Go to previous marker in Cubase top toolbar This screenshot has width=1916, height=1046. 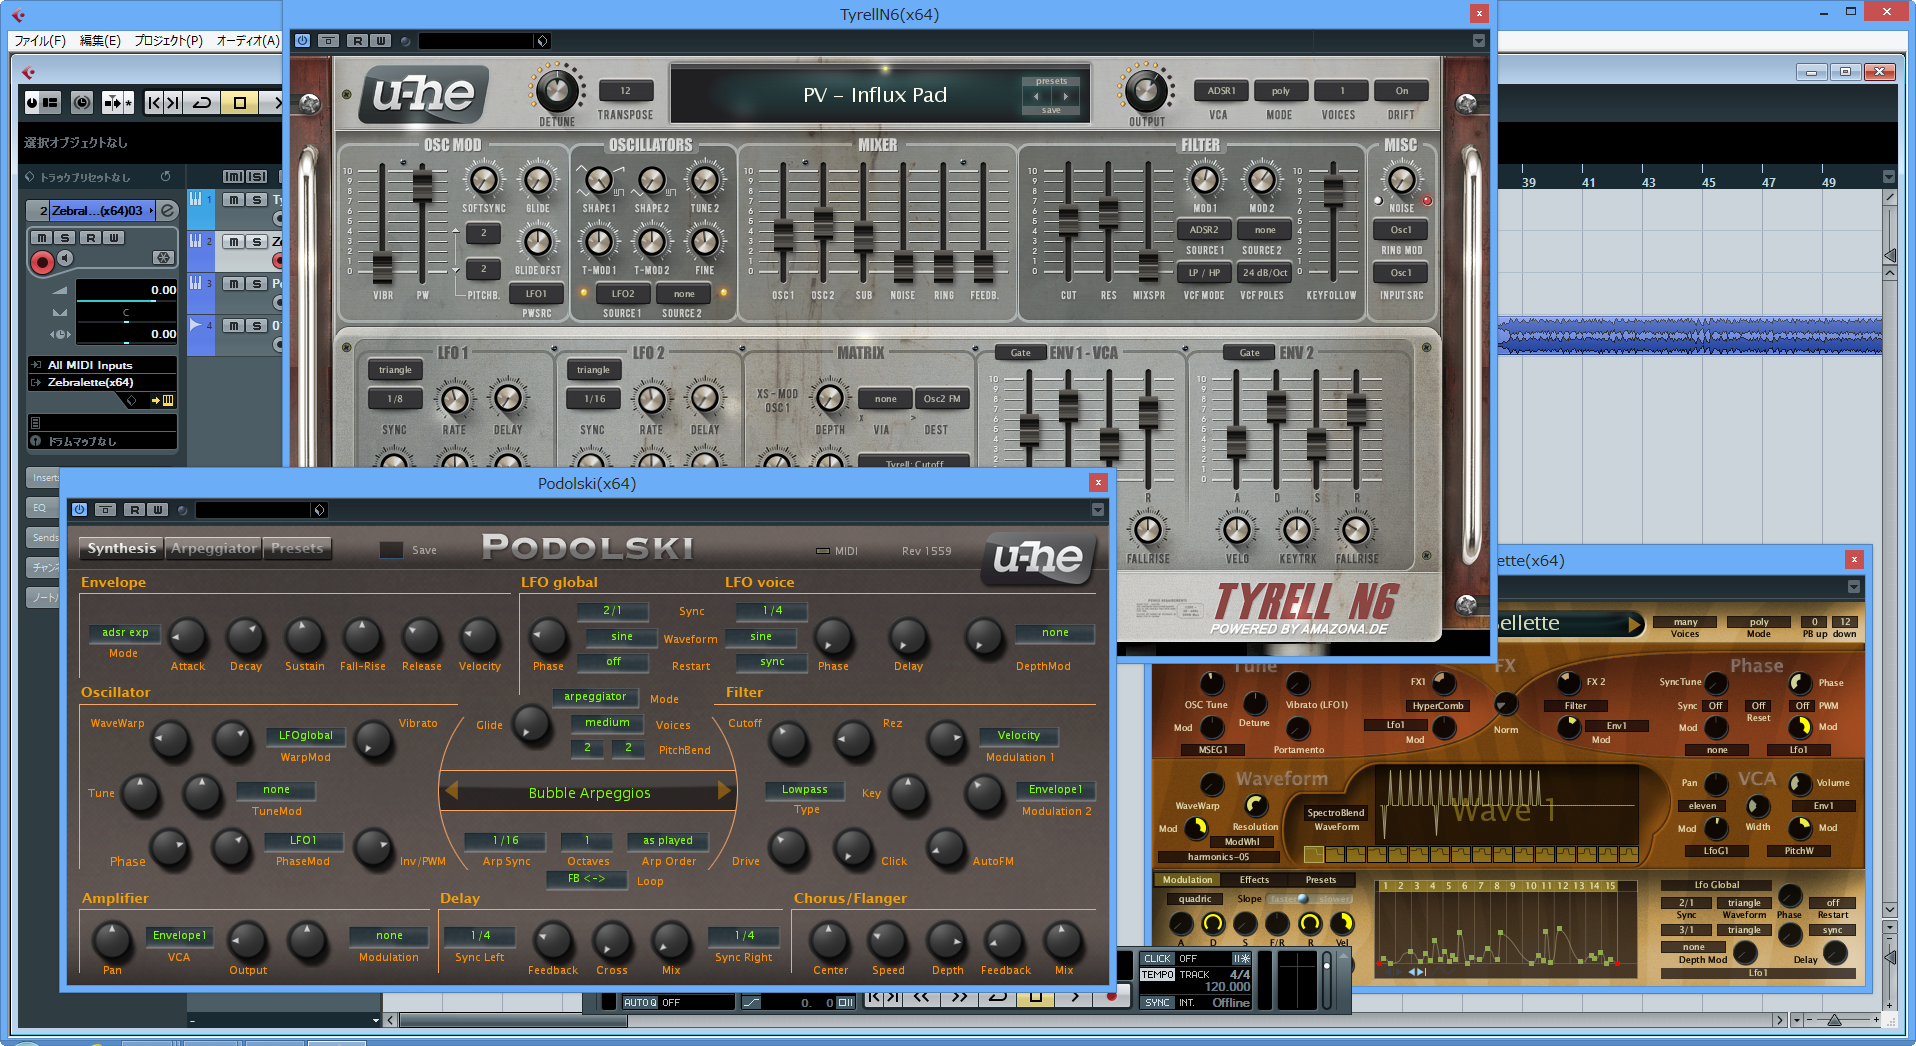tap(153, 102)
